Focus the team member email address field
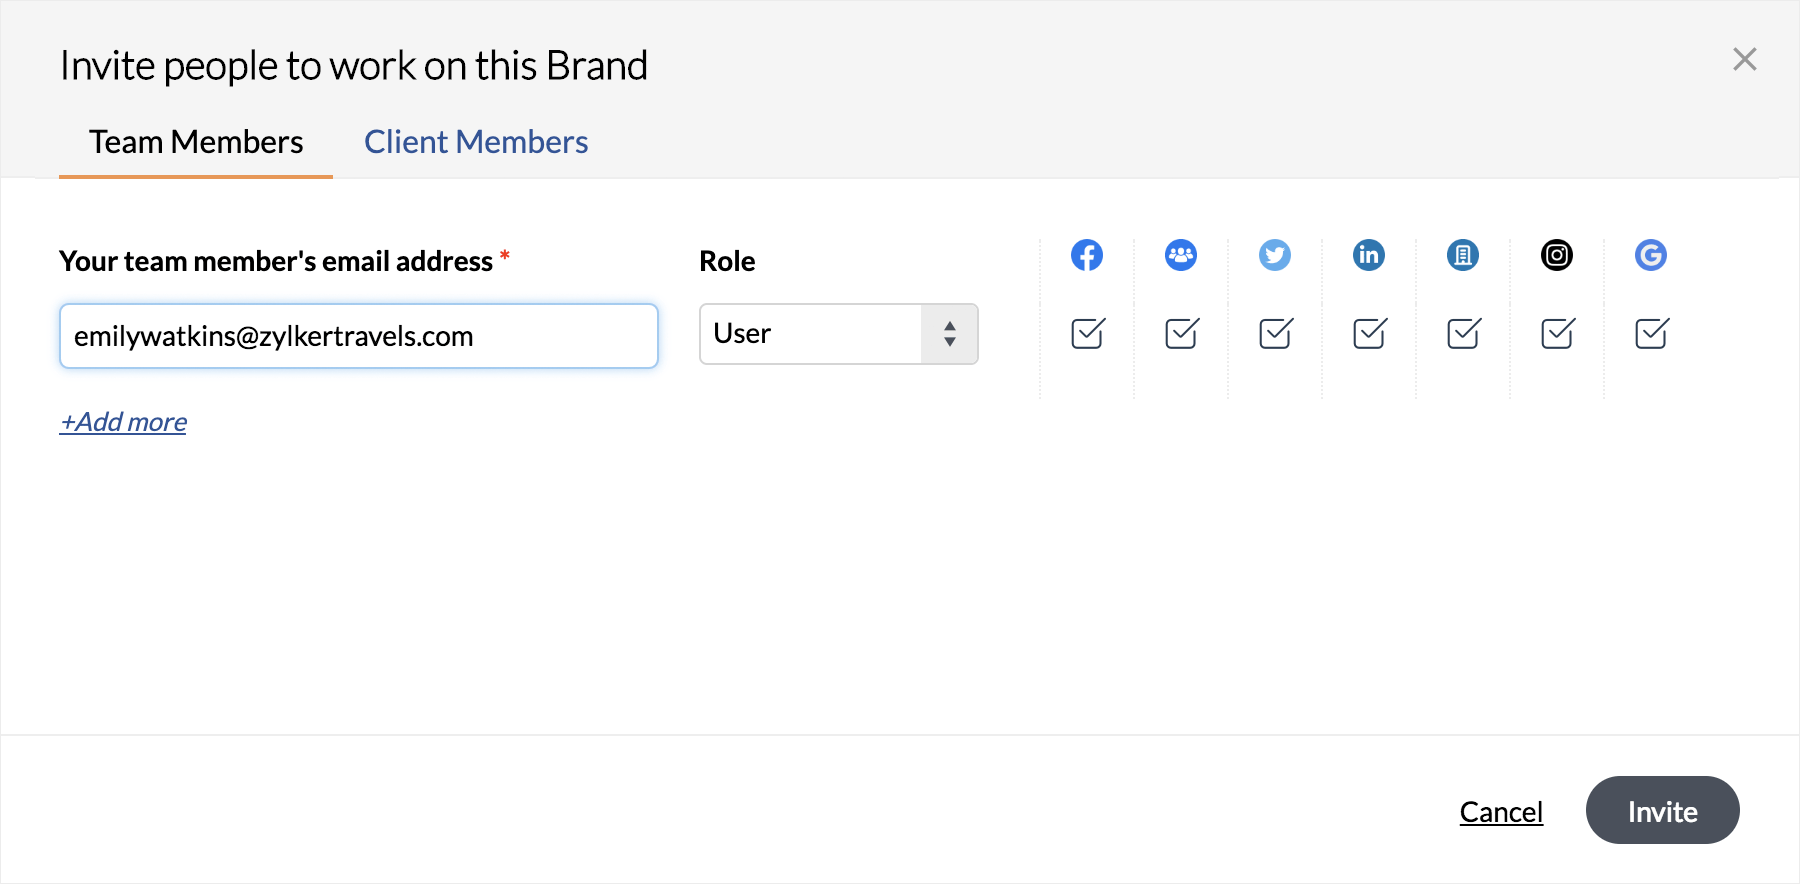The width and height of the screenshot is (1800, 884). pyautogui.click(x=358, y=336)
